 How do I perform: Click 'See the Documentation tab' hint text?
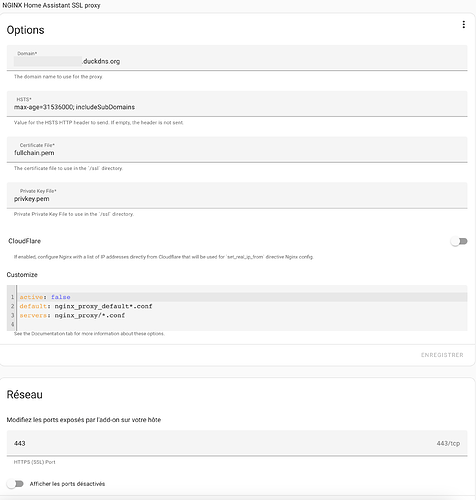click(89, 334)
